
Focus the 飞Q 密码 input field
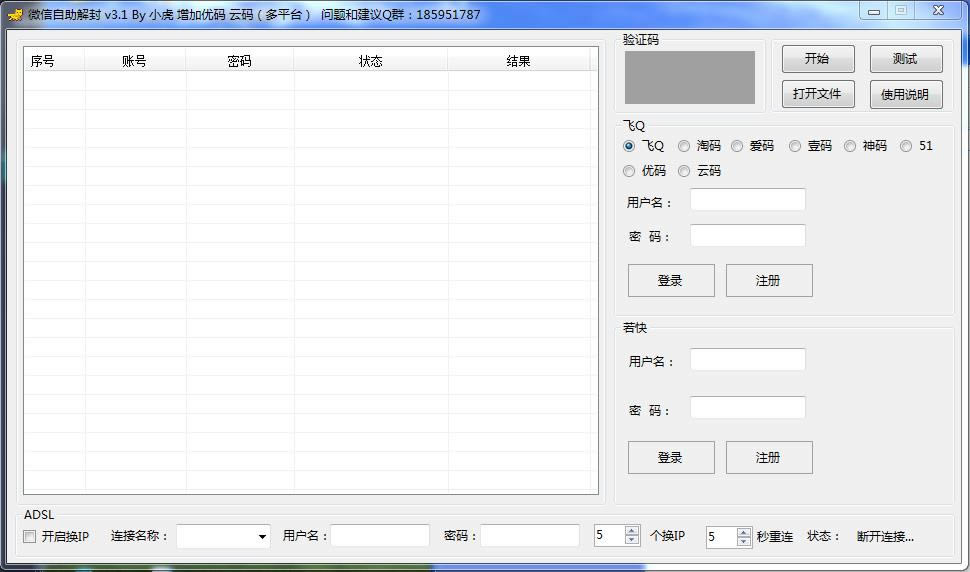point(748,236)
